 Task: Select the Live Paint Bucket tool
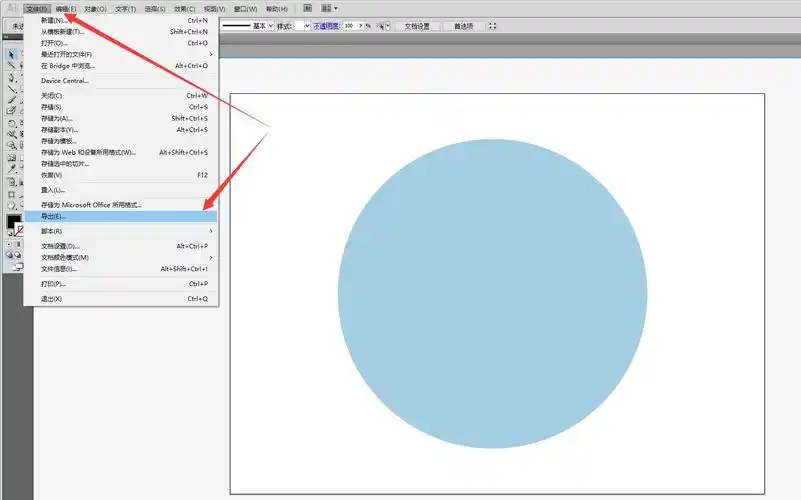click(11, 182)
